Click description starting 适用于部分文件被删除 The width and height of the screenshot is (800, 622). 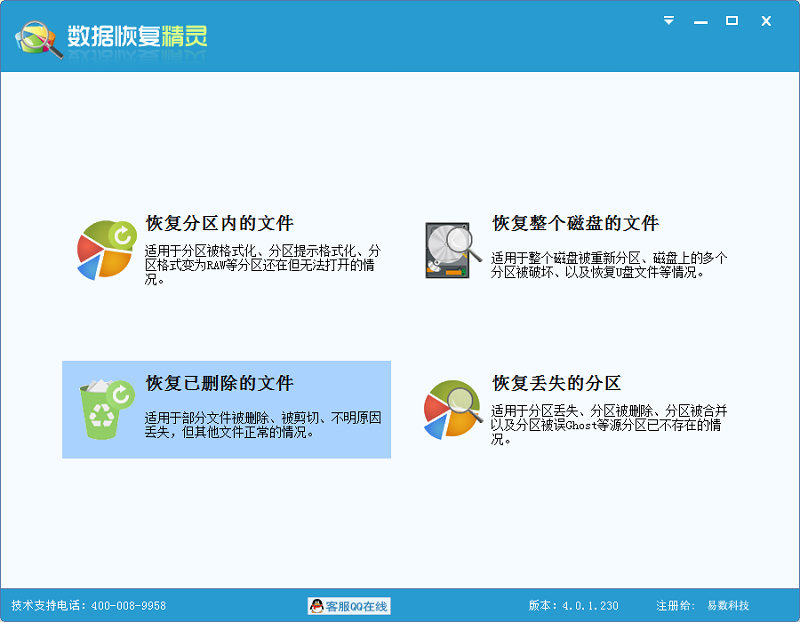(x=262, y=425)
